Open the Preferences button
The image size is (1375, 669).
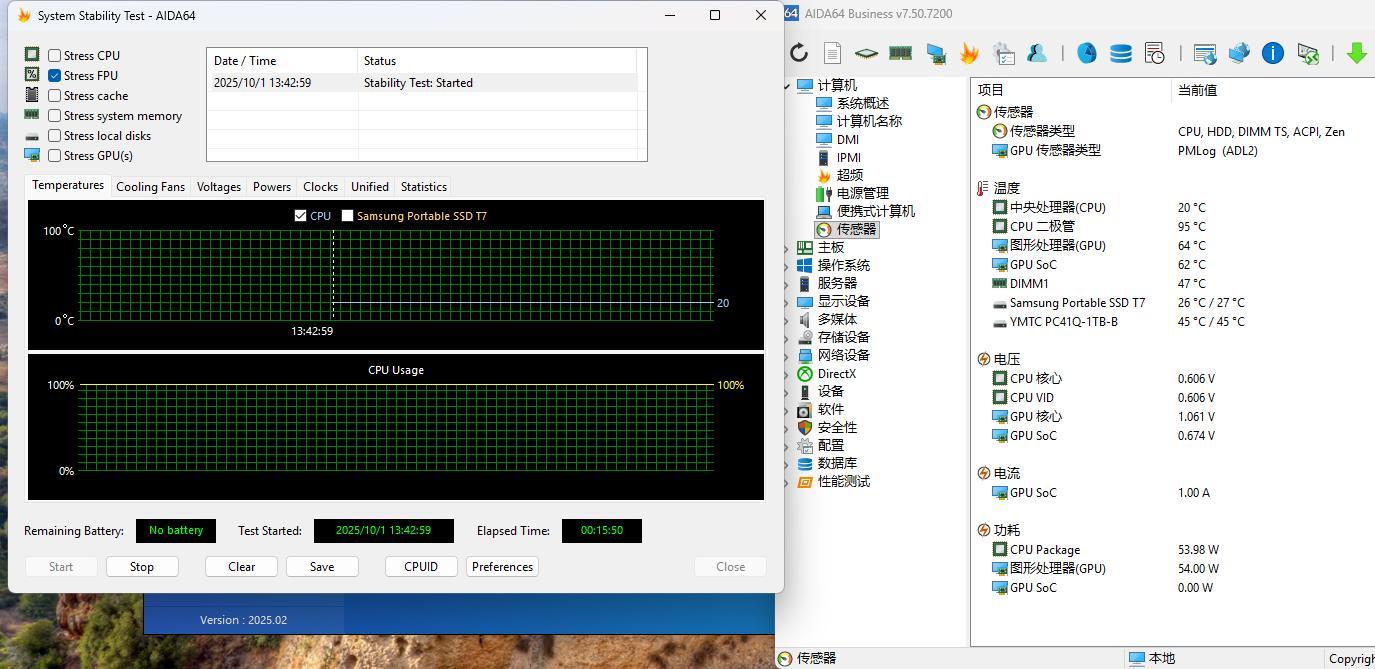(x=502, y=567)
